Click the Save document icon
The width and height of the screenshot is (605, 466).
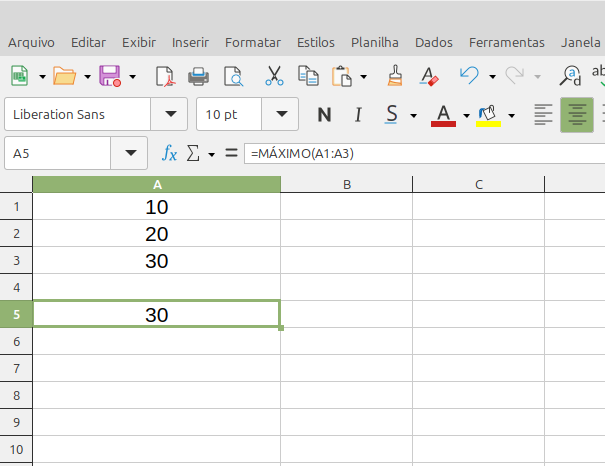(108, 76)
